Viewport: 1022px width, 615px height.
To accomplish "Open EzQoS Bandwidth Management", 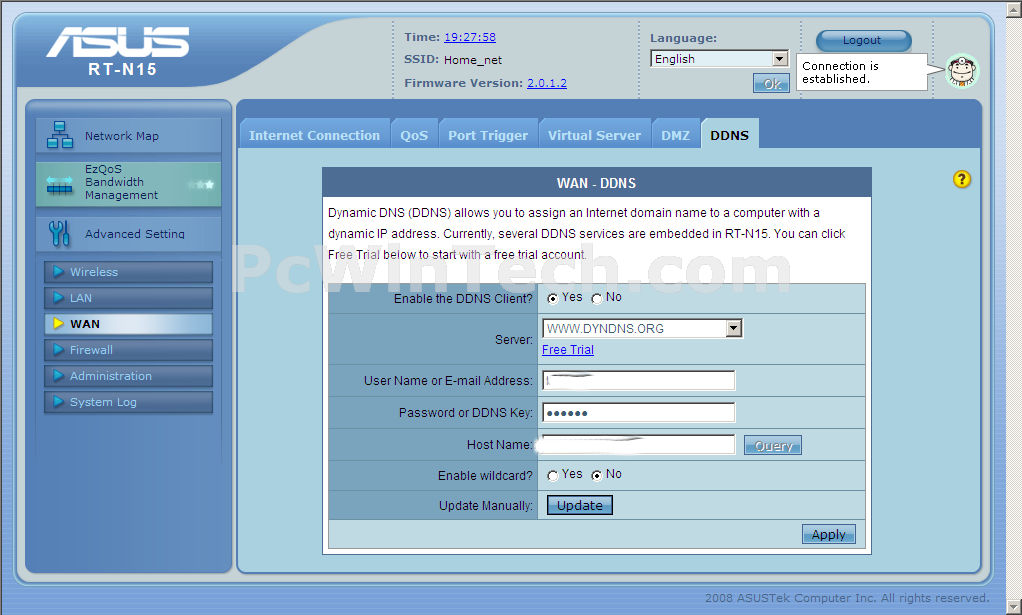I will (x=128, y=184).
